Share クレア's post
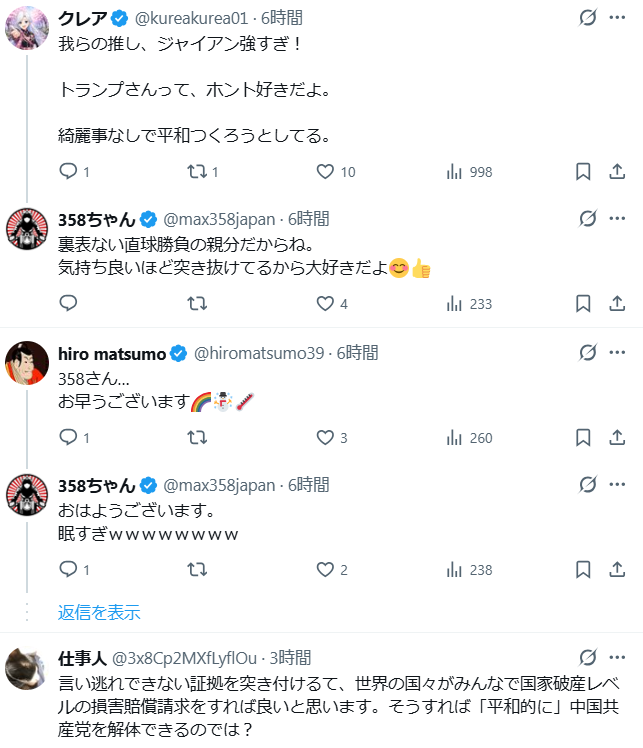This screenshot has height=748, width=643. click(617, 172)
